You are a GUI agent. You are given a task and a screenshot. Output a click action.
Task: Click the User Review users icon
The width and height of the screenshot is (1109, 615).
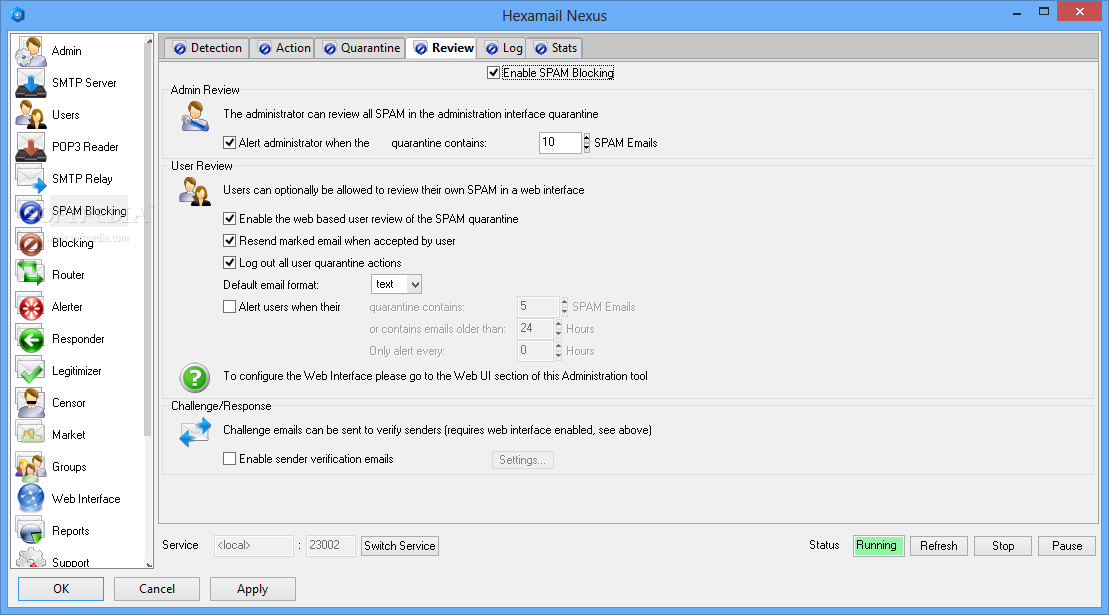194,192
